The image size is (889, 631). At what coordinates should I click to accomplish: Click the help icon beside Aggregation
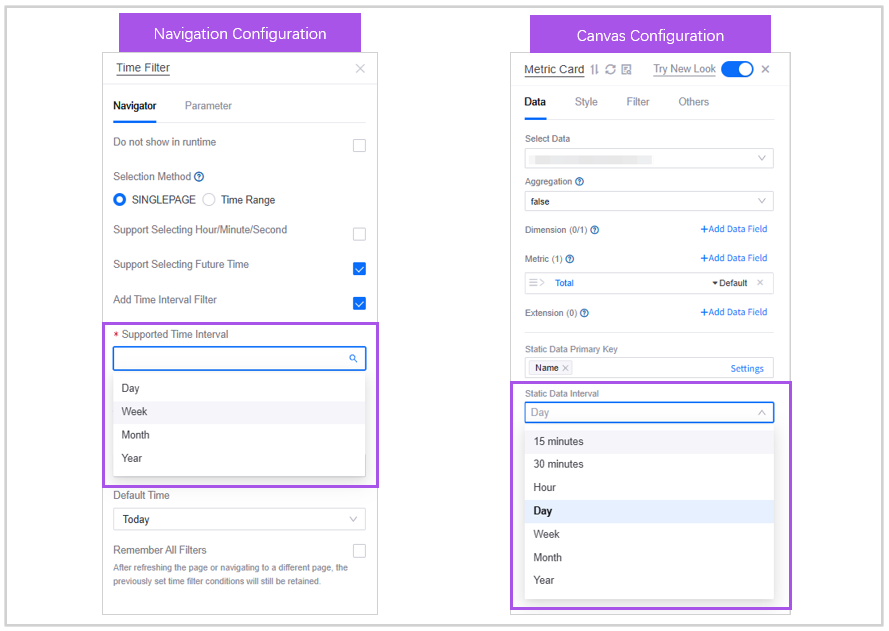(580, 182)
